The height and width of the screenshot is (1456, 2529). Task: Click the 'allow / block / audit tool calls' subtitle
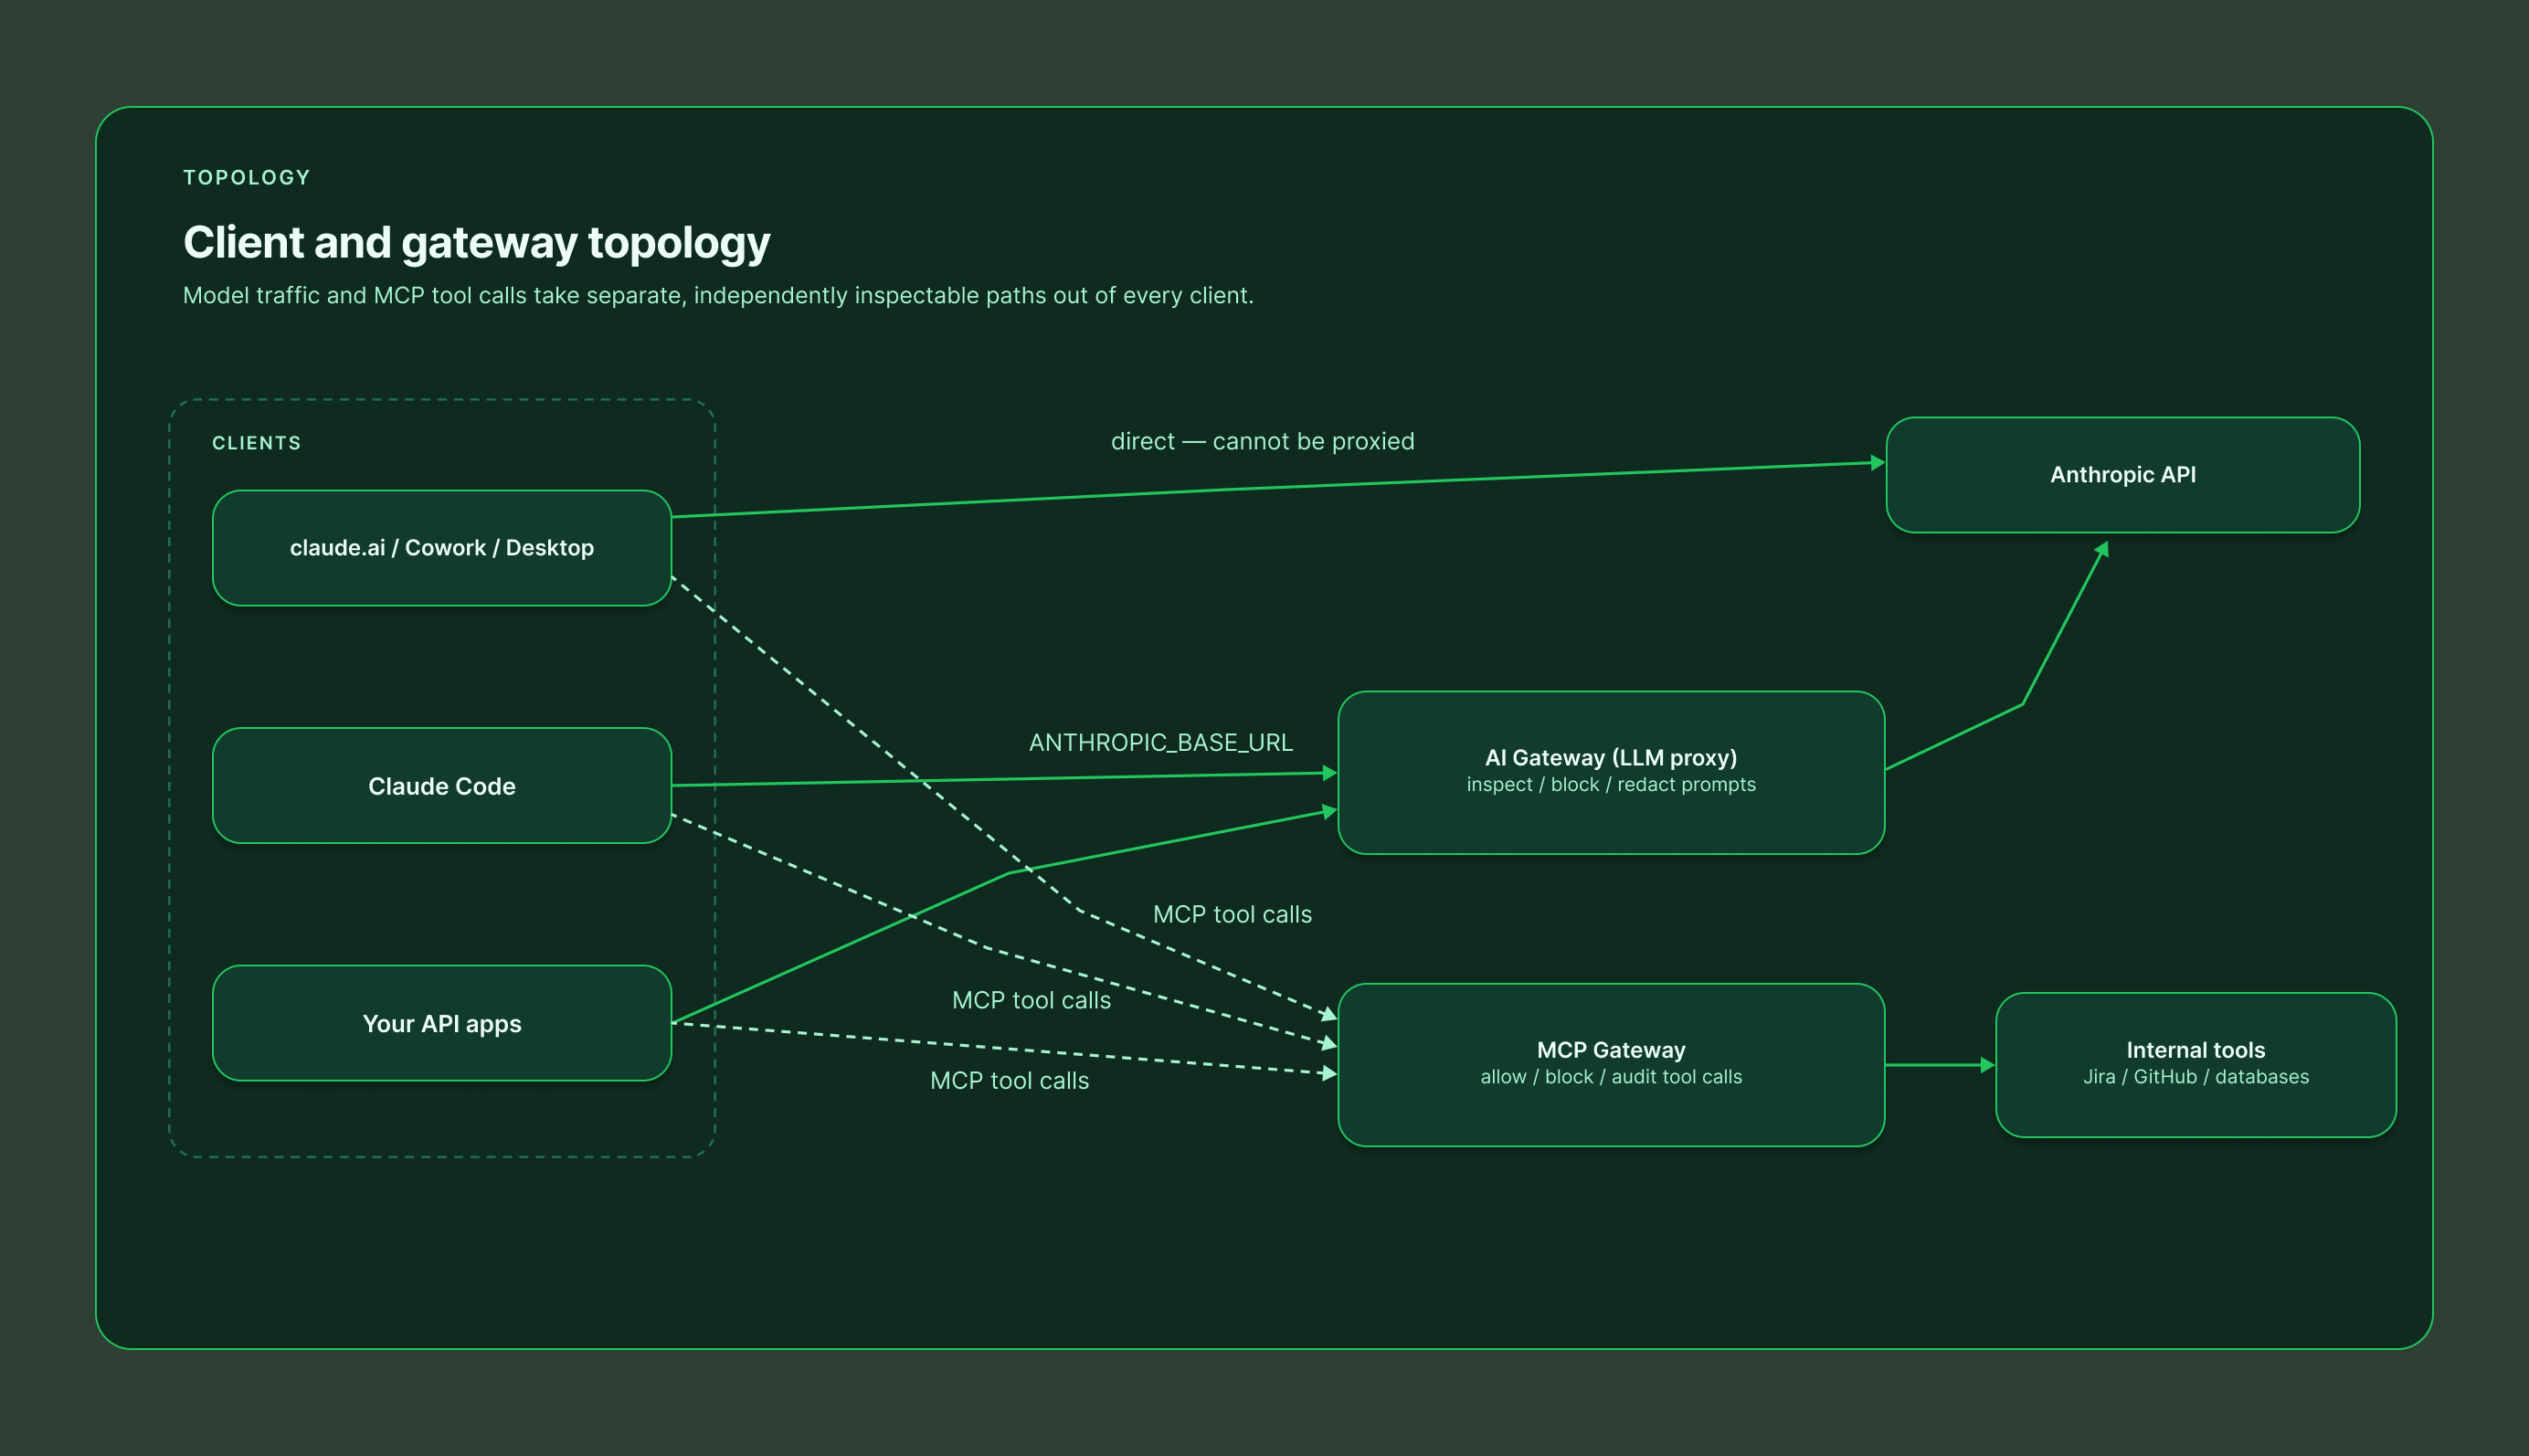(1611, 1077)
